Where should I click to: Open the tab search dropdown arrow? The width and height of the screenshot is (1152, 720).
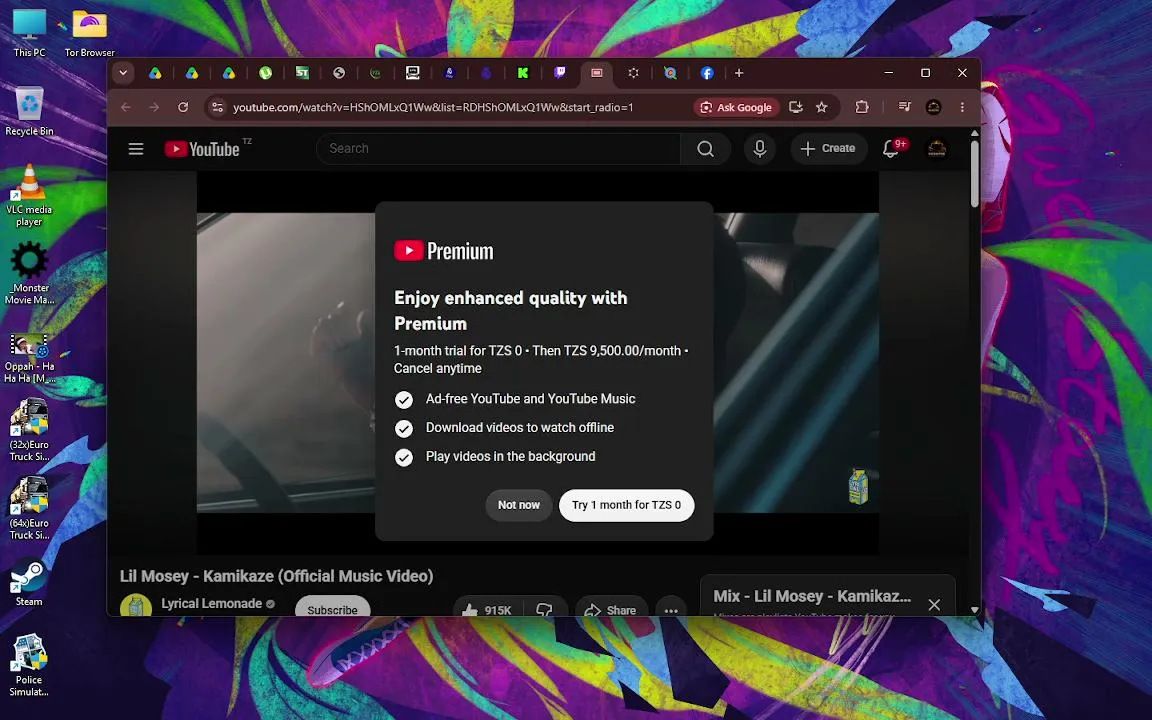click(x=123, y=73)
